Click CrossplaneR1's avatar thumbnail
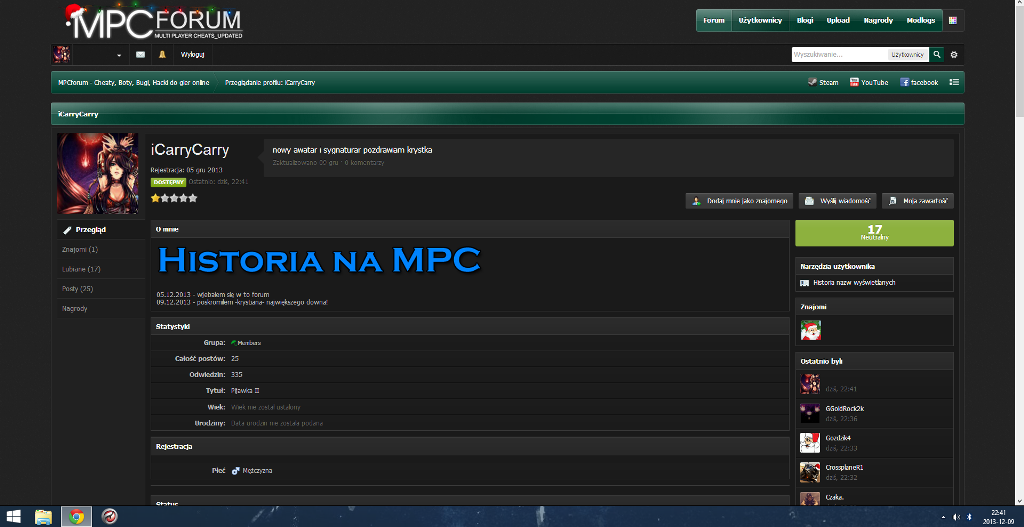 click(x=810, y=472)
